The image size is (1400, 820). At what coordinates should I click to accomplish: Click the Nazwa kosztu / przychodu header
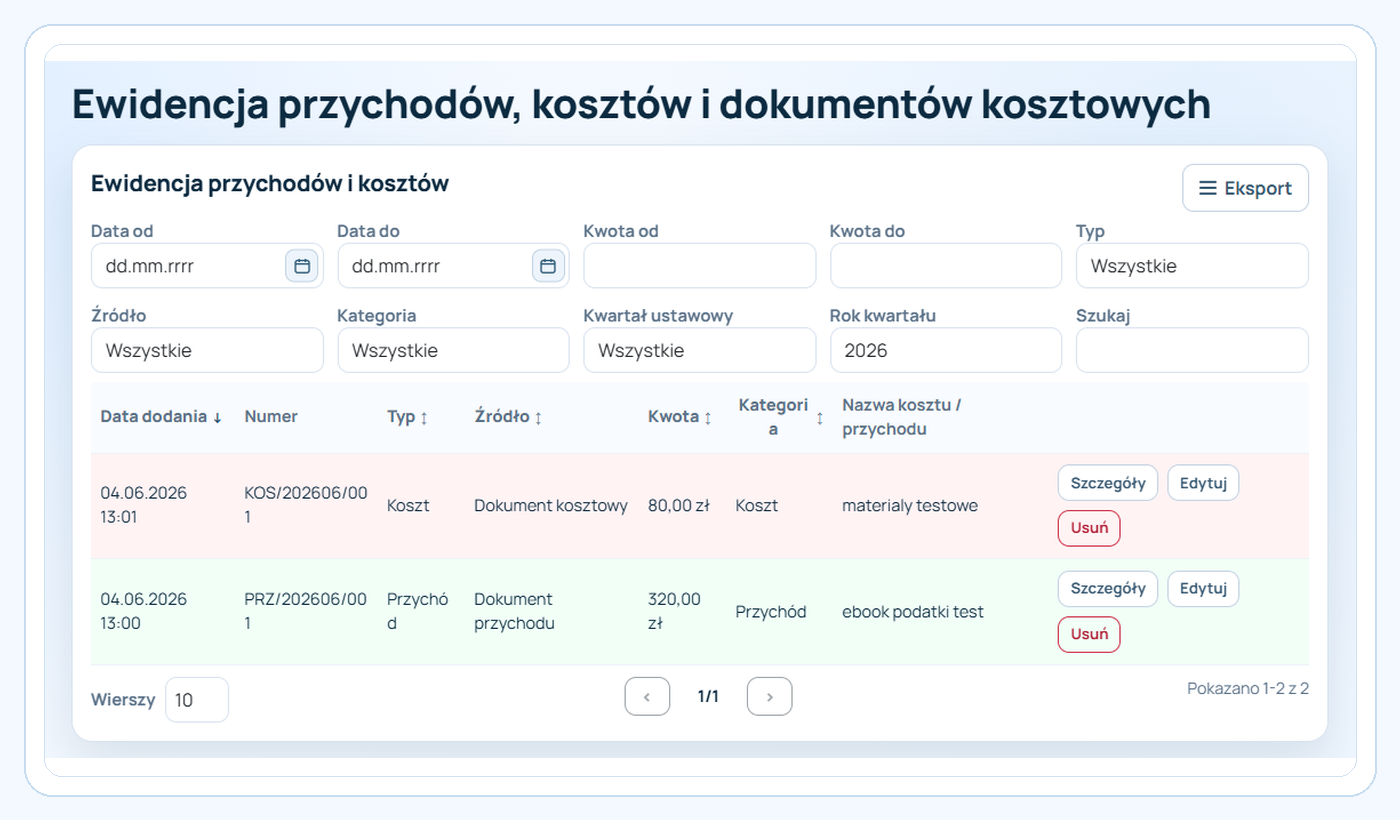tap(901, 417)
